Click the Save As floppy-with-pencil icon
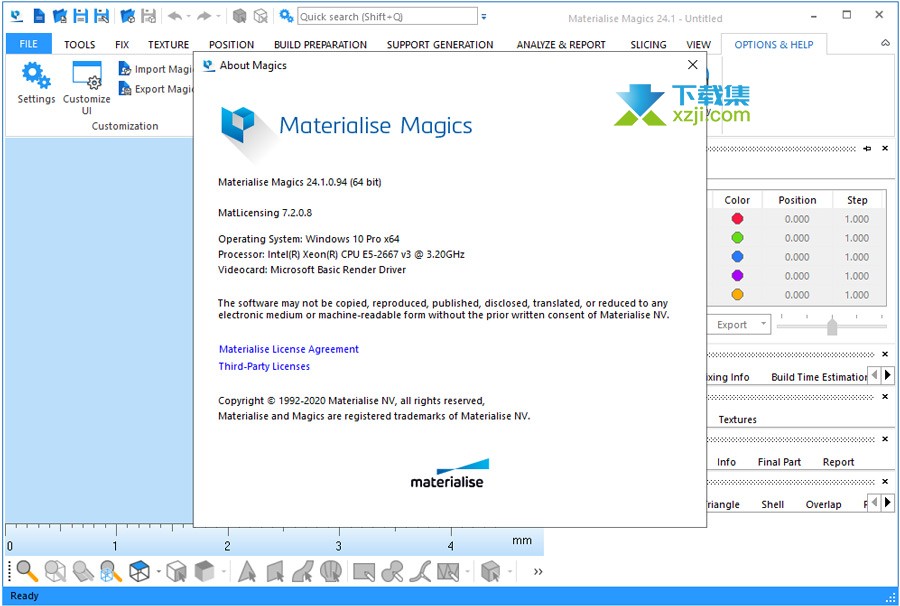This screenshot has height=606, width=900. pyautogui.click(x=102, y=16)
